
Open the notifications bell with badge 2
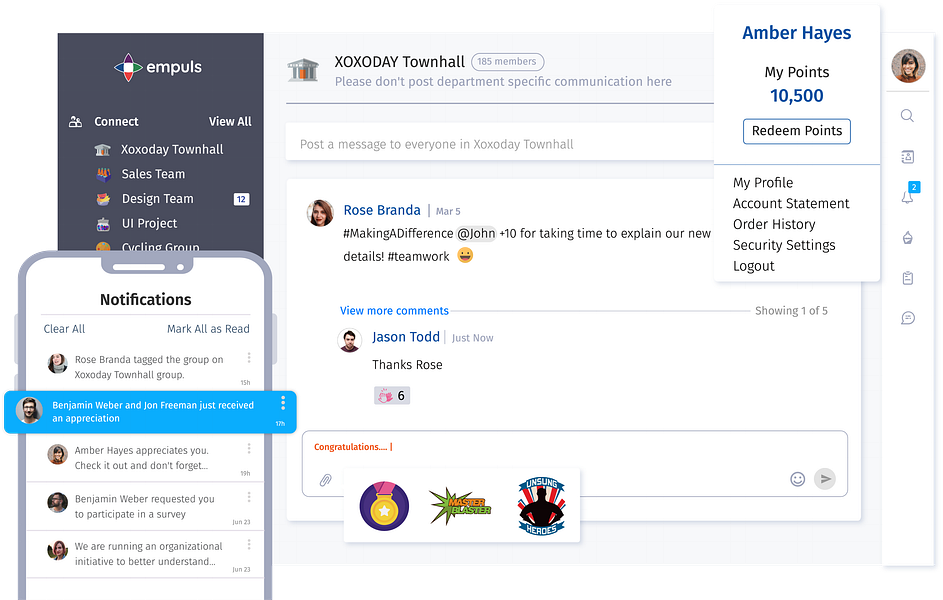(x=908, y=195)
